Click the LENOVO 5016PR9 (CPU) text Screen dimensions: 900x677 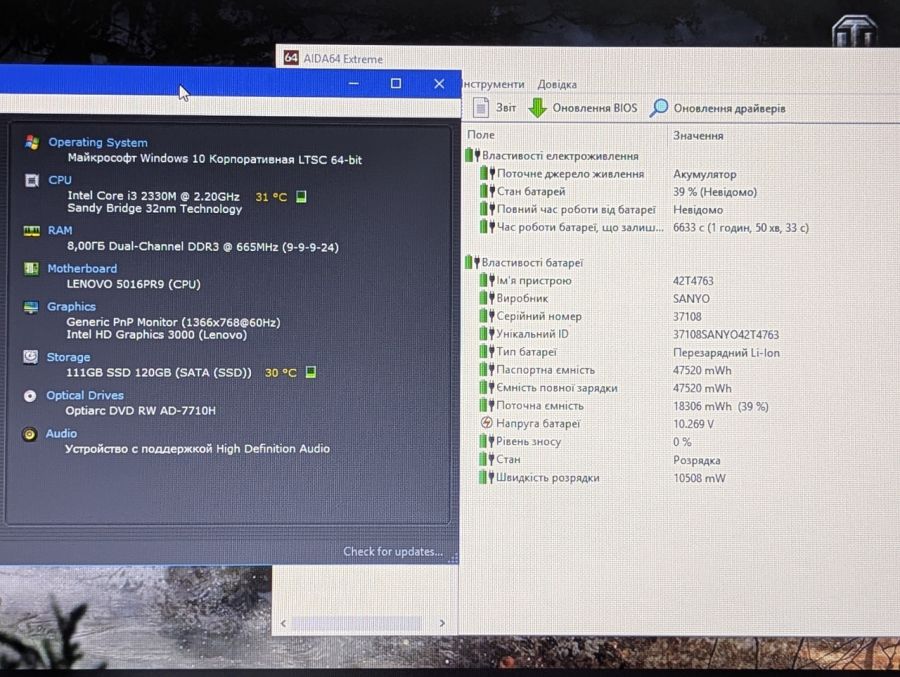(133, 284)
